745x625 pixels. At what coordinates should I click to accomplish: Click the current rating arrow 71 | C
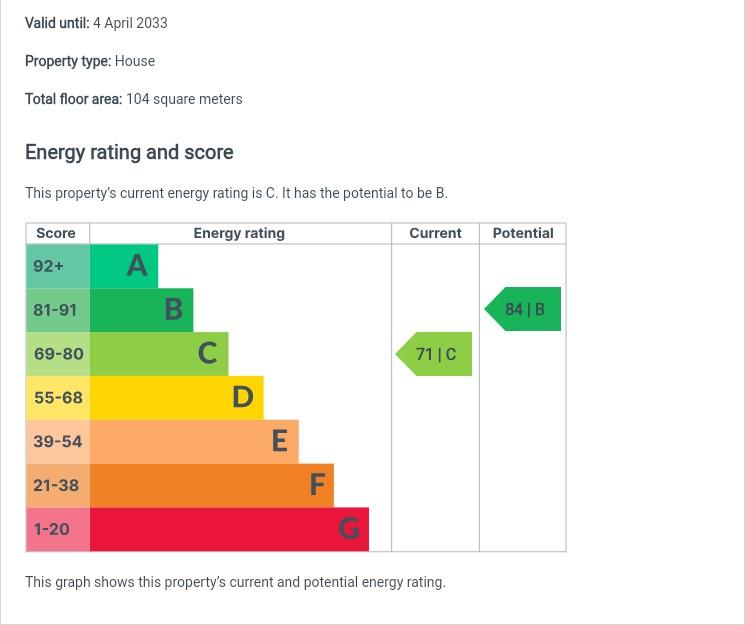pos(435,355)
